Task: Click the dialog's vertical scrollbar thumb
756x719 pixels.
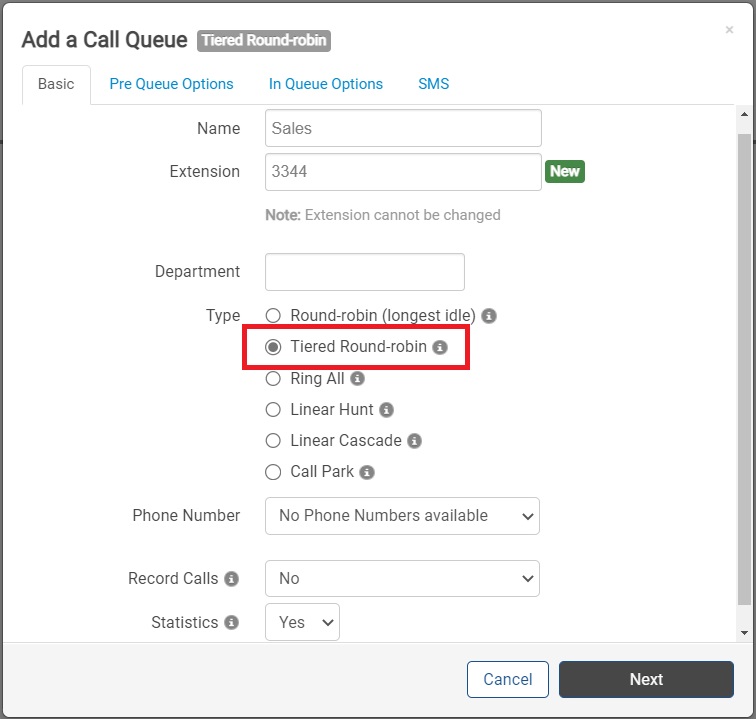Action: [744, 369]
